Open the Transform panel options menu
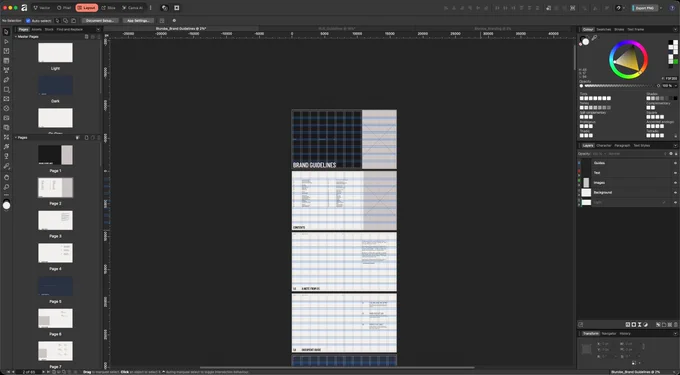Screen dimensions: 680x375 (676, 334)
